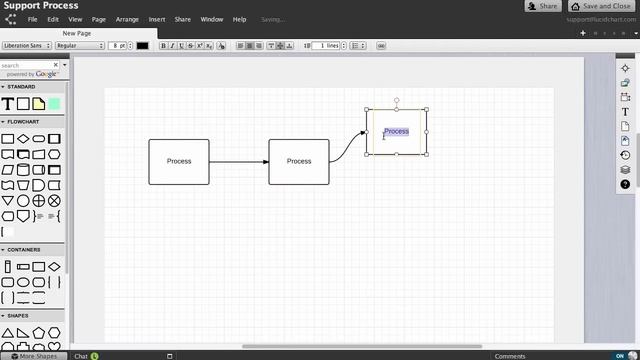Select the Text shape in Standard panel

click(x=8, y=104)
